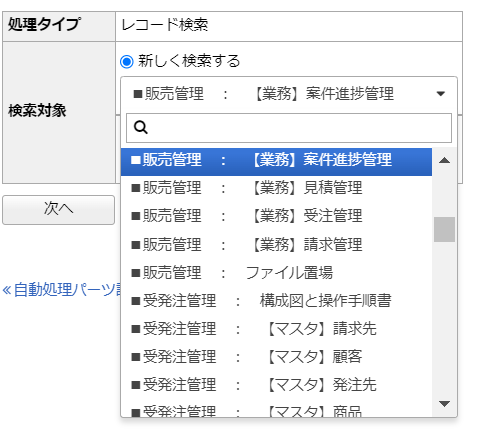Open the 検索対象 dropdown showing 案件進捗管理

[289, 94]
